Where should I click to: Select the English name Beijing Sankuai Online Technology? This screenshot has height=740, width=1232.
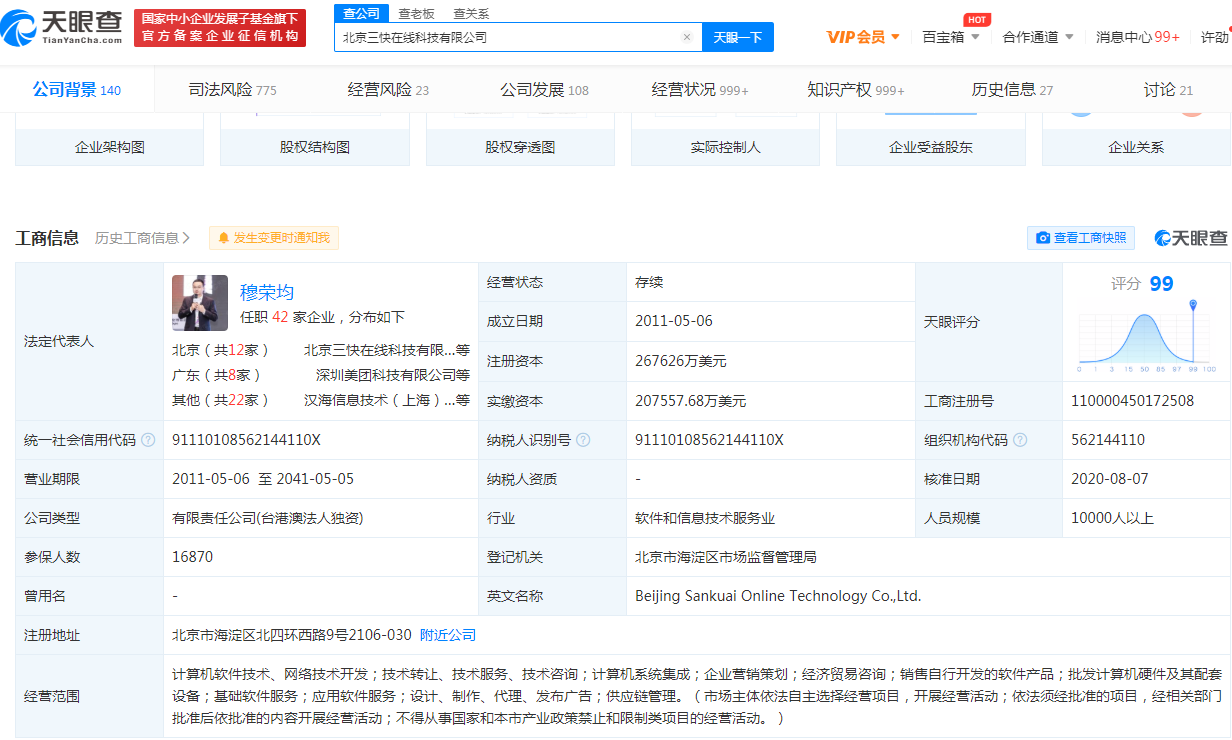click(778, 596)
